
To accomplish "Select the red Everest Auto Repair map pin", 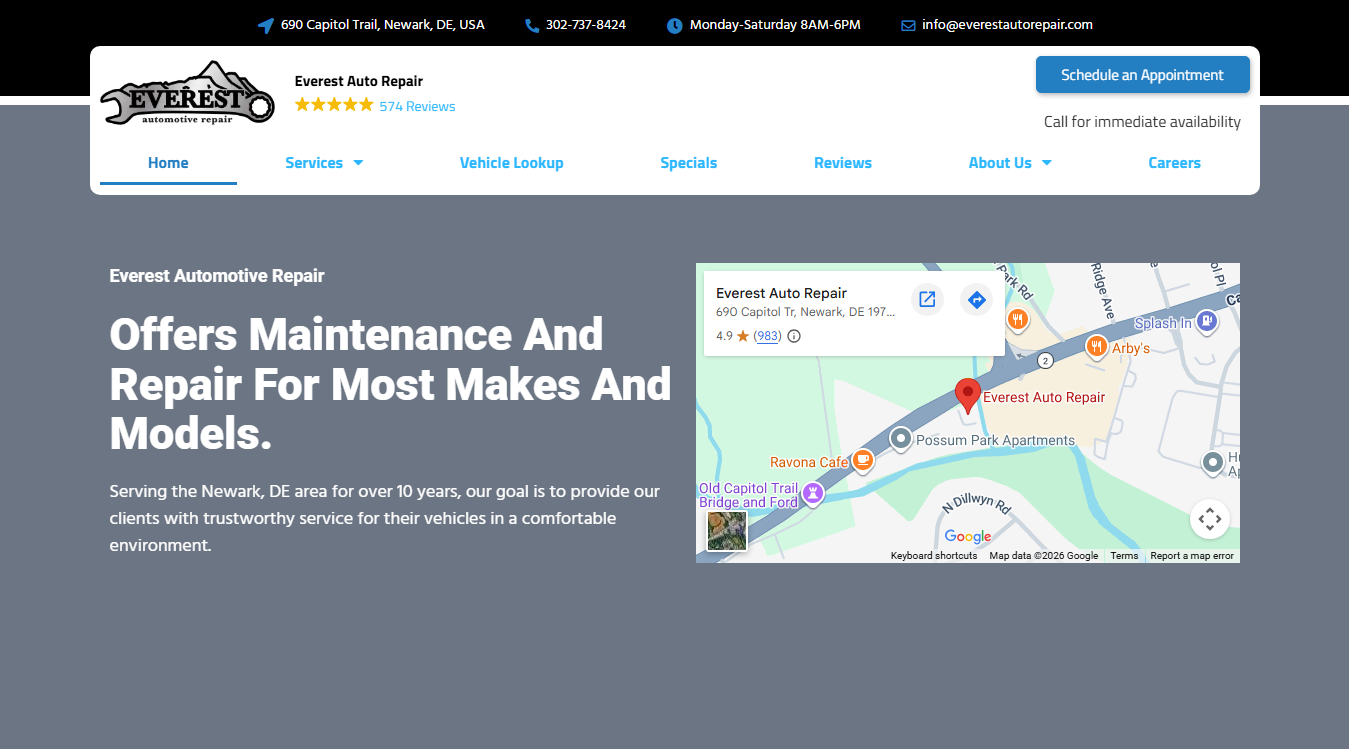I will pos(967,396).
